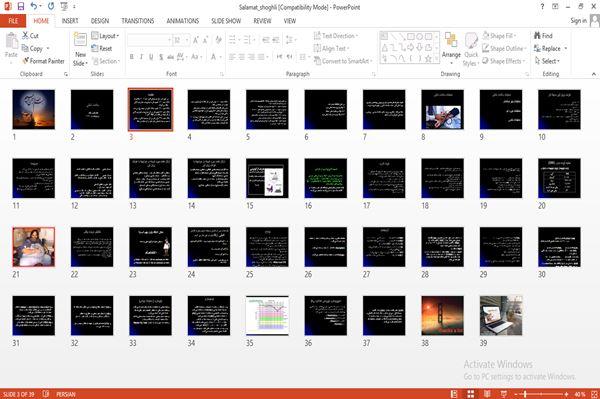The height and width of the screenshot is (399, 600).
Task: Switch to the SLIDE SHOW tab
Action: coord(226,21)
